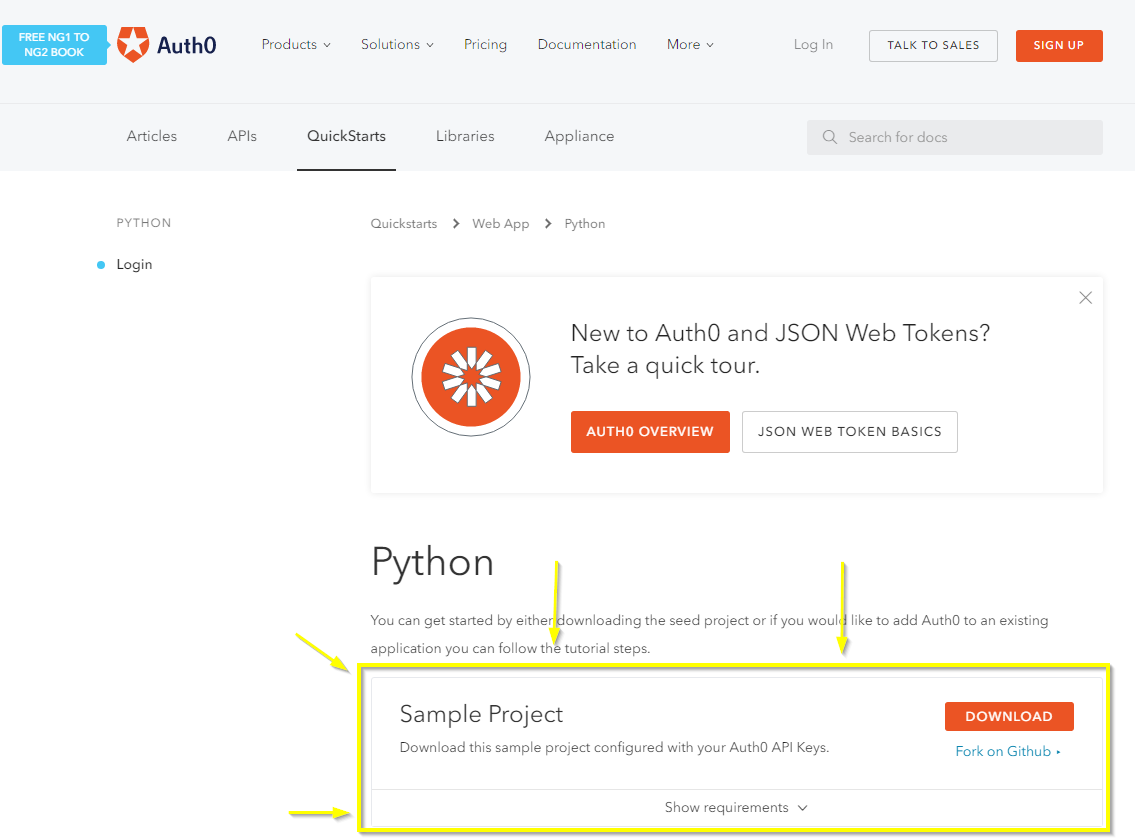Click the Sign Up button
Viewport: 1135px width, 838px height.
(1059, 46)
